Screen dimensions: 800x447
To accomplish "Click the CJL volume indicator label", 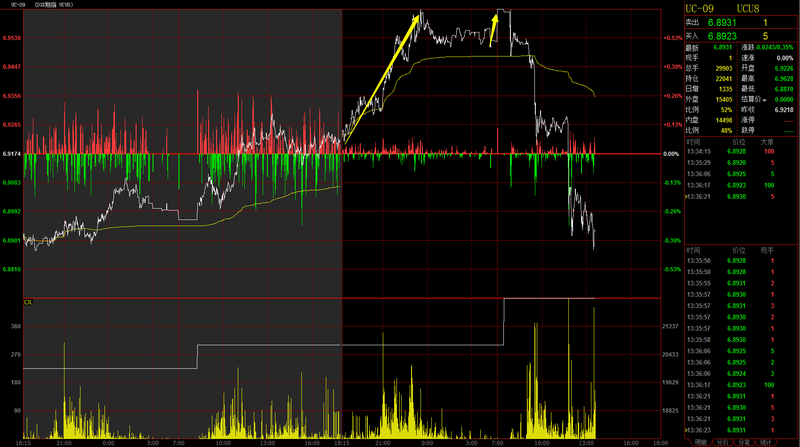I will 28,302.
